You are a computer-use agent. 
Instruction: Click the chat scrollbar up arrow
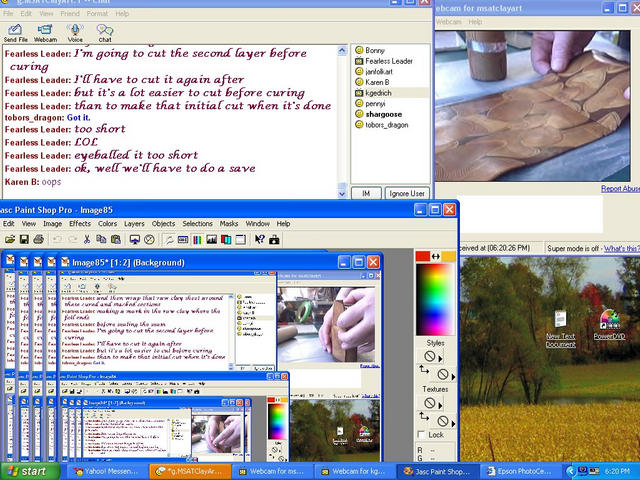(x=342, y=50)
